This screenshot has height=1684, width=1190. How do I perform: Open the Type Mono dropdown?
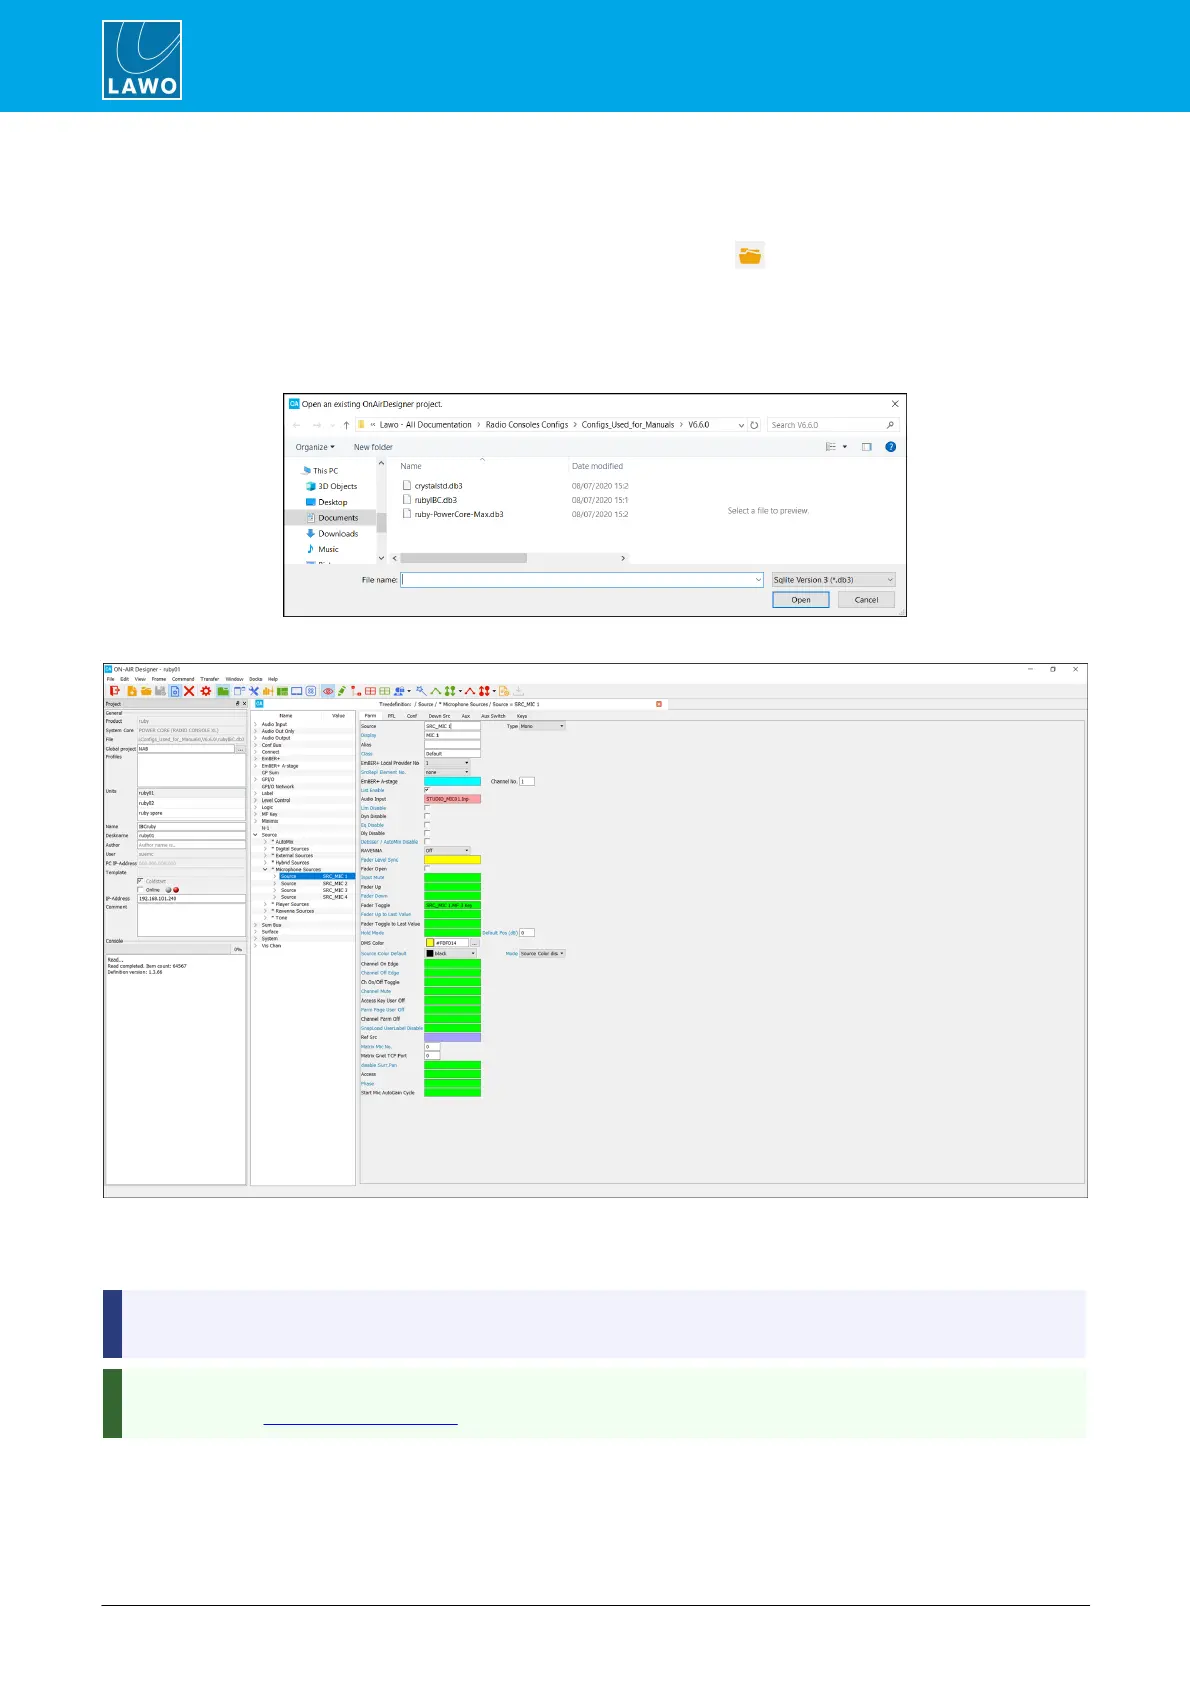(x=542, y=726)
